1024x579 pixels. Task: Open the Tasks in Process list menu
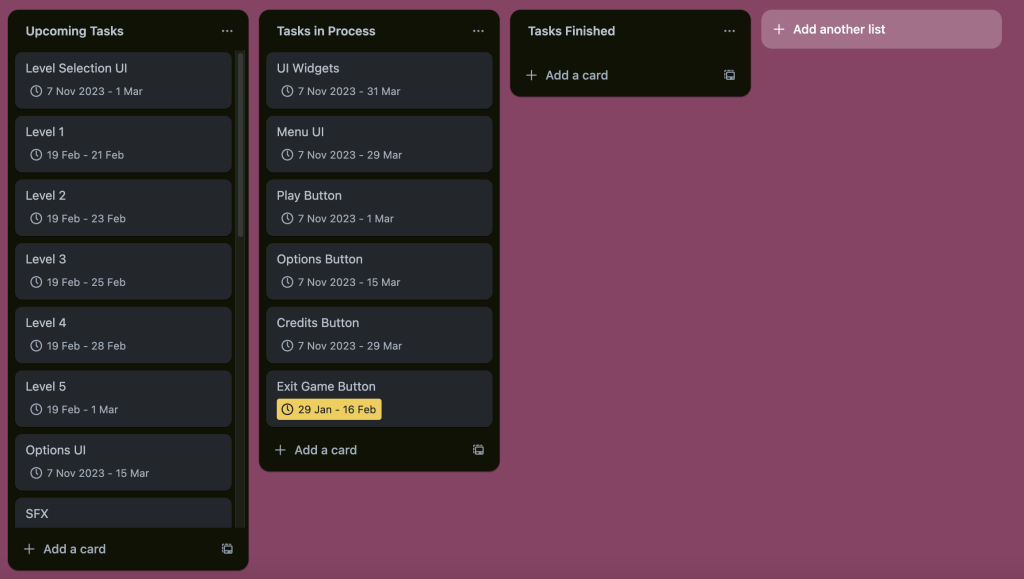[x=478, y=31]
